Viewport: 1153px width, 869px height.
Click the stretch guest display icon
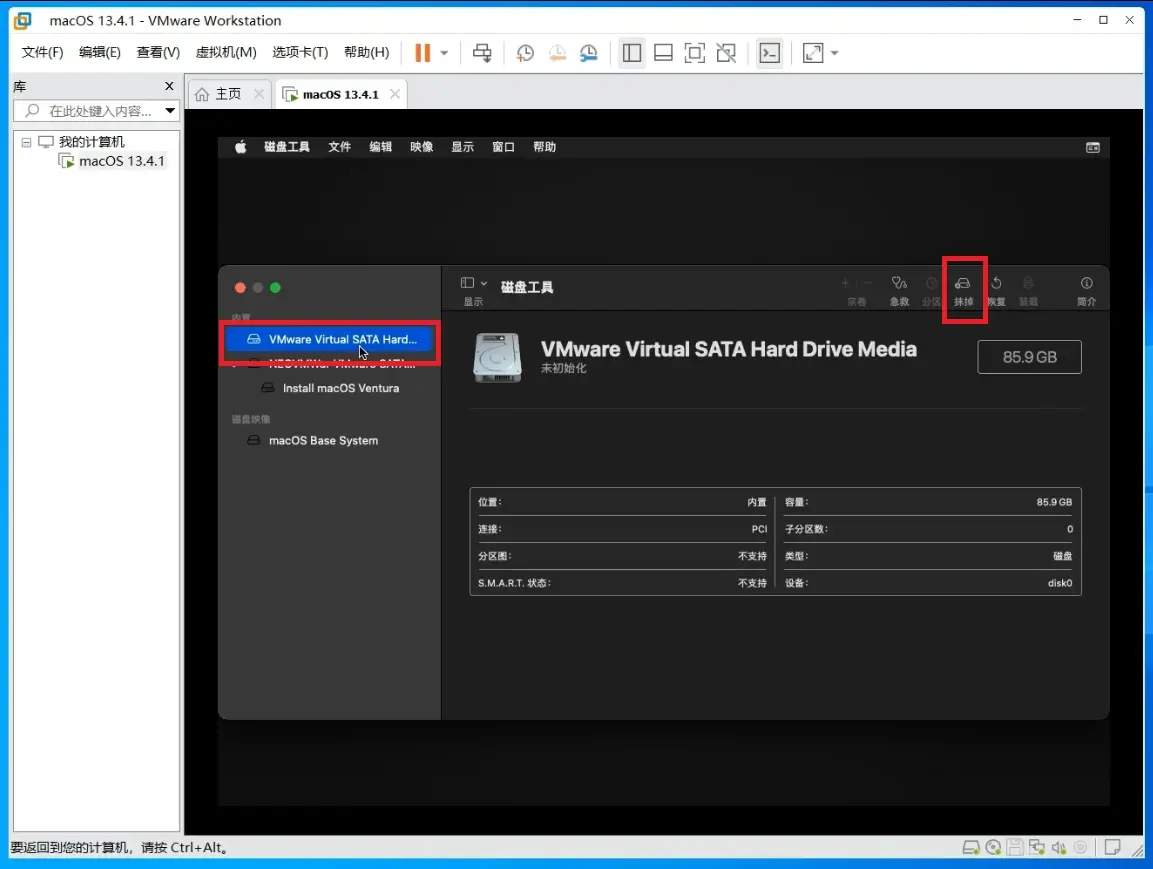click(x=813, y=53)
